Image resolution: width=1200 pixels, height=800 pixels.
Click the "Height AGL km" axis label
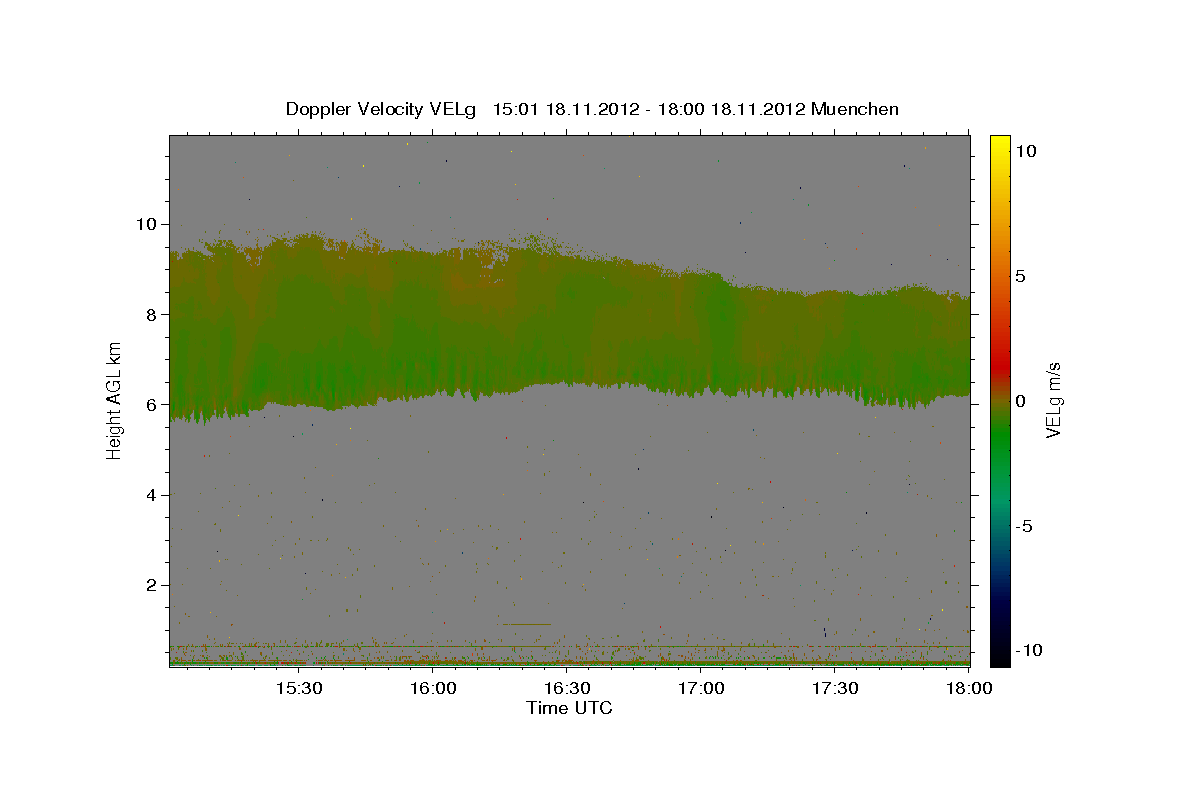coord(114,400)
